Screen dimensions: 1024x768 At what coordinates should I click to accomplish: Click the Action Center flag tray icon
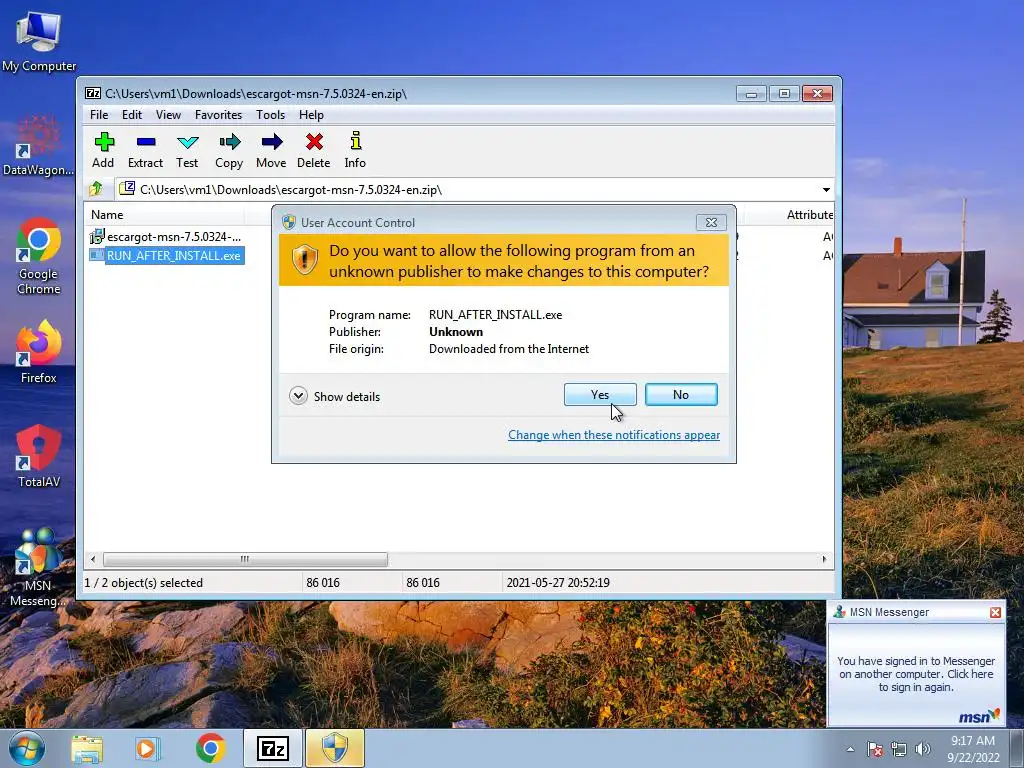[x=875, y=749]
